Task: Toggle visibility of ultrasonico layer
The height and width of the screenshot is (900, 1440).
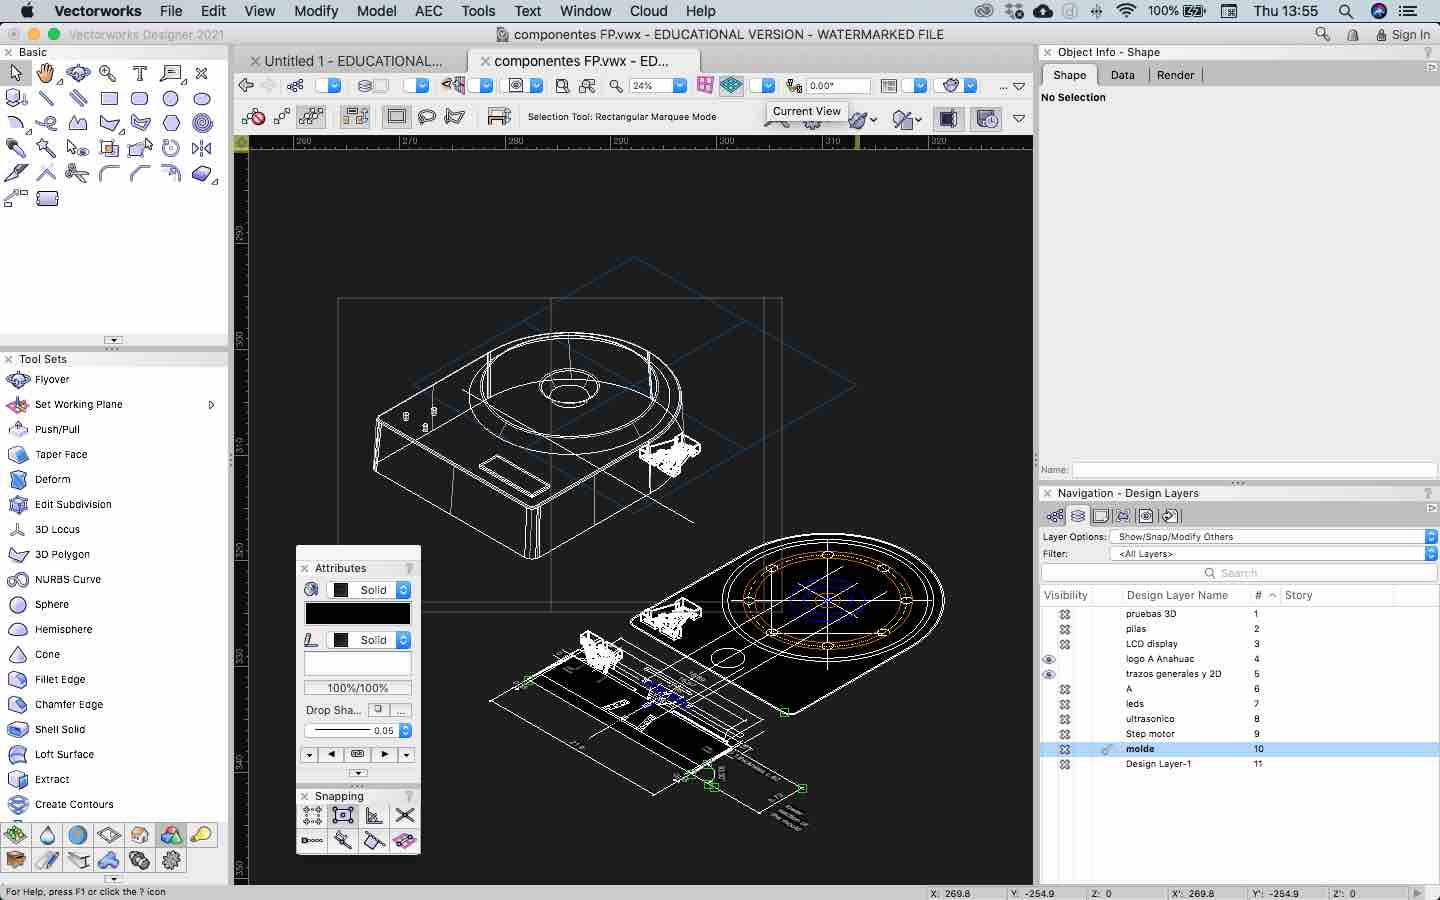Action: click(1065, 719)
